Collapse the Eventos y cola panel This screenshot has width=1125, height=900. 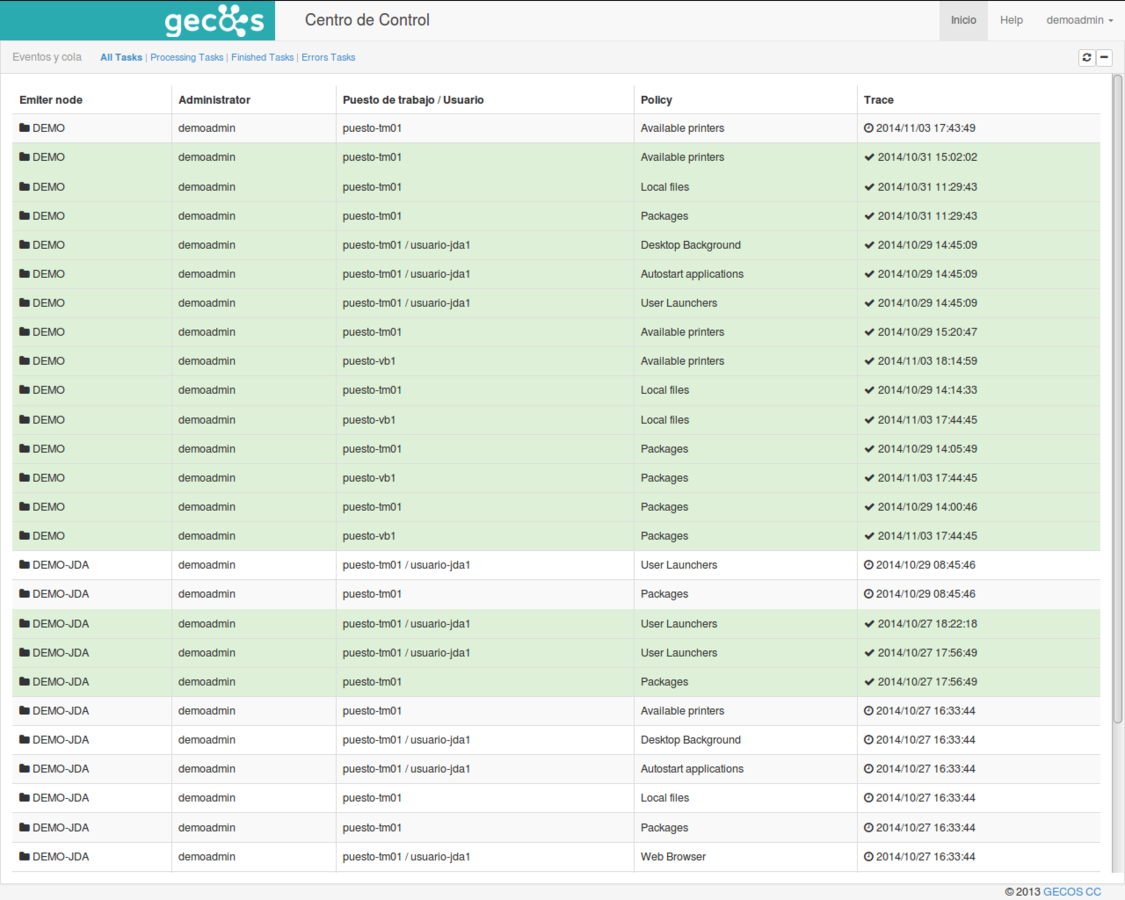[x=1104, y=57]
